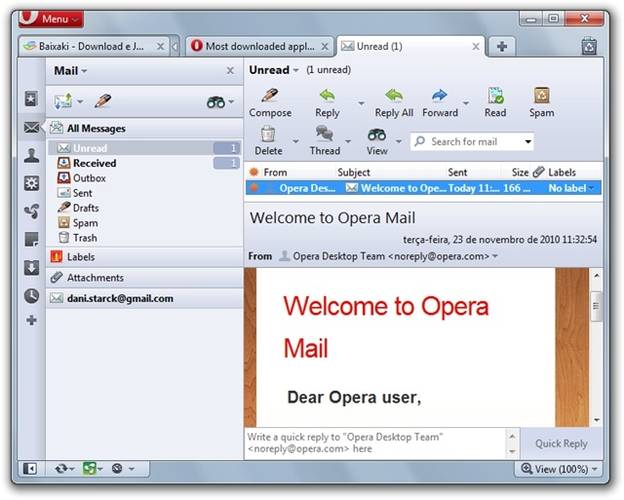Switch to Most downloaded appl... tab

click(x=259, y=47)
